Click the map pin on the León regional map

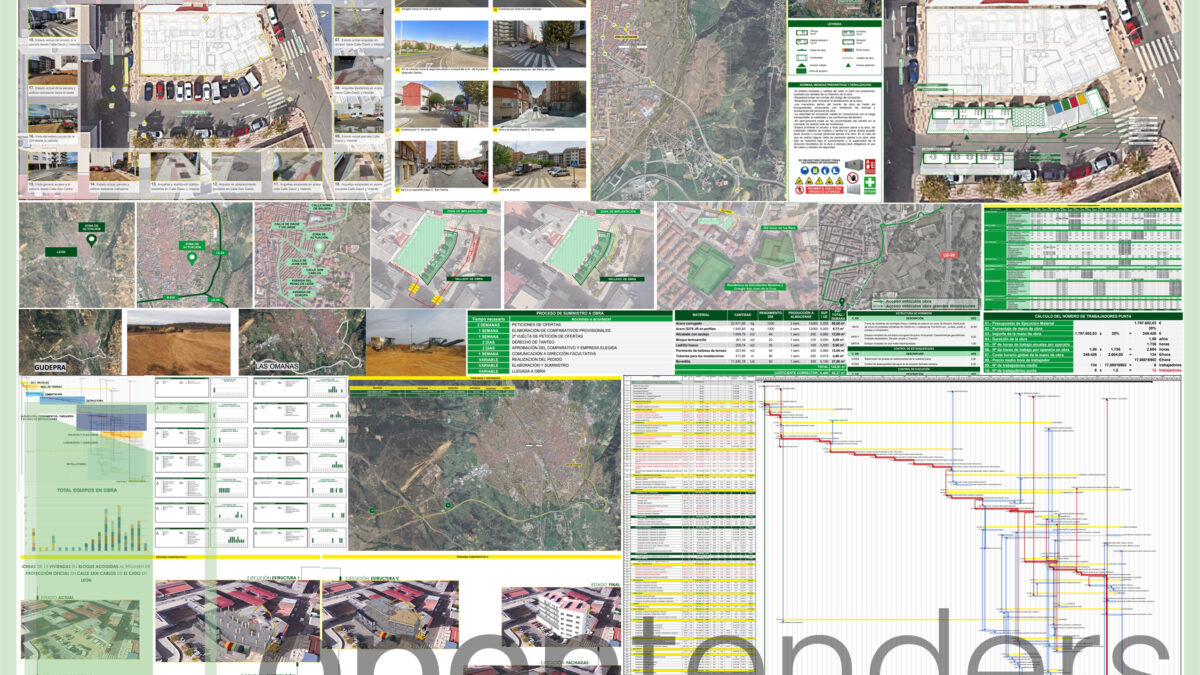tap(90, 239)
